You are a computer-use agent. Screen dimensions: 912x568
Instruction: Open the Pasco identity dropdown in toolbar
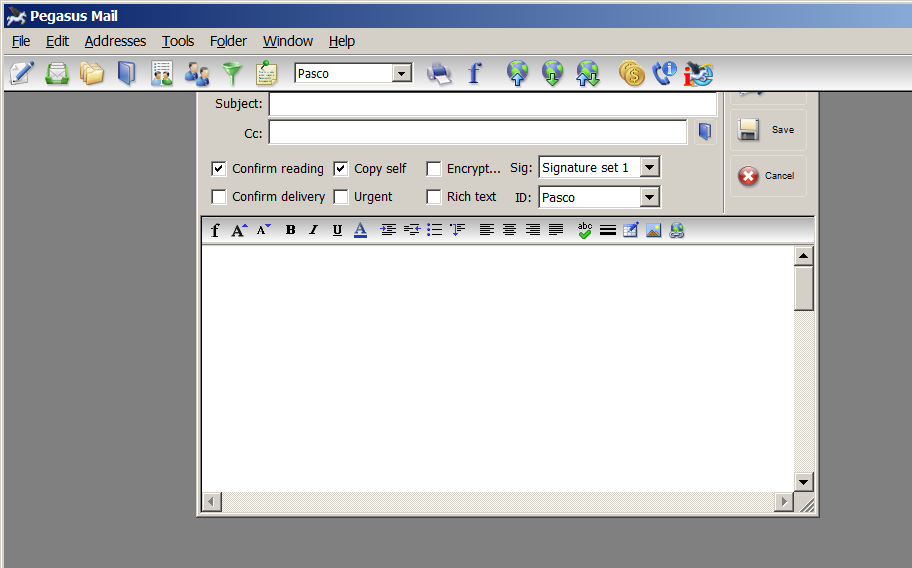(402, 73)
